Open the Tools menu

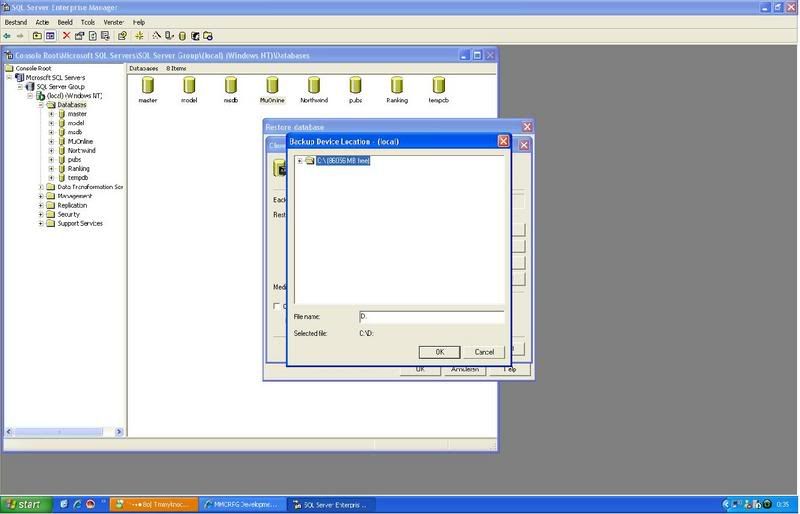[x=88, y=21]
